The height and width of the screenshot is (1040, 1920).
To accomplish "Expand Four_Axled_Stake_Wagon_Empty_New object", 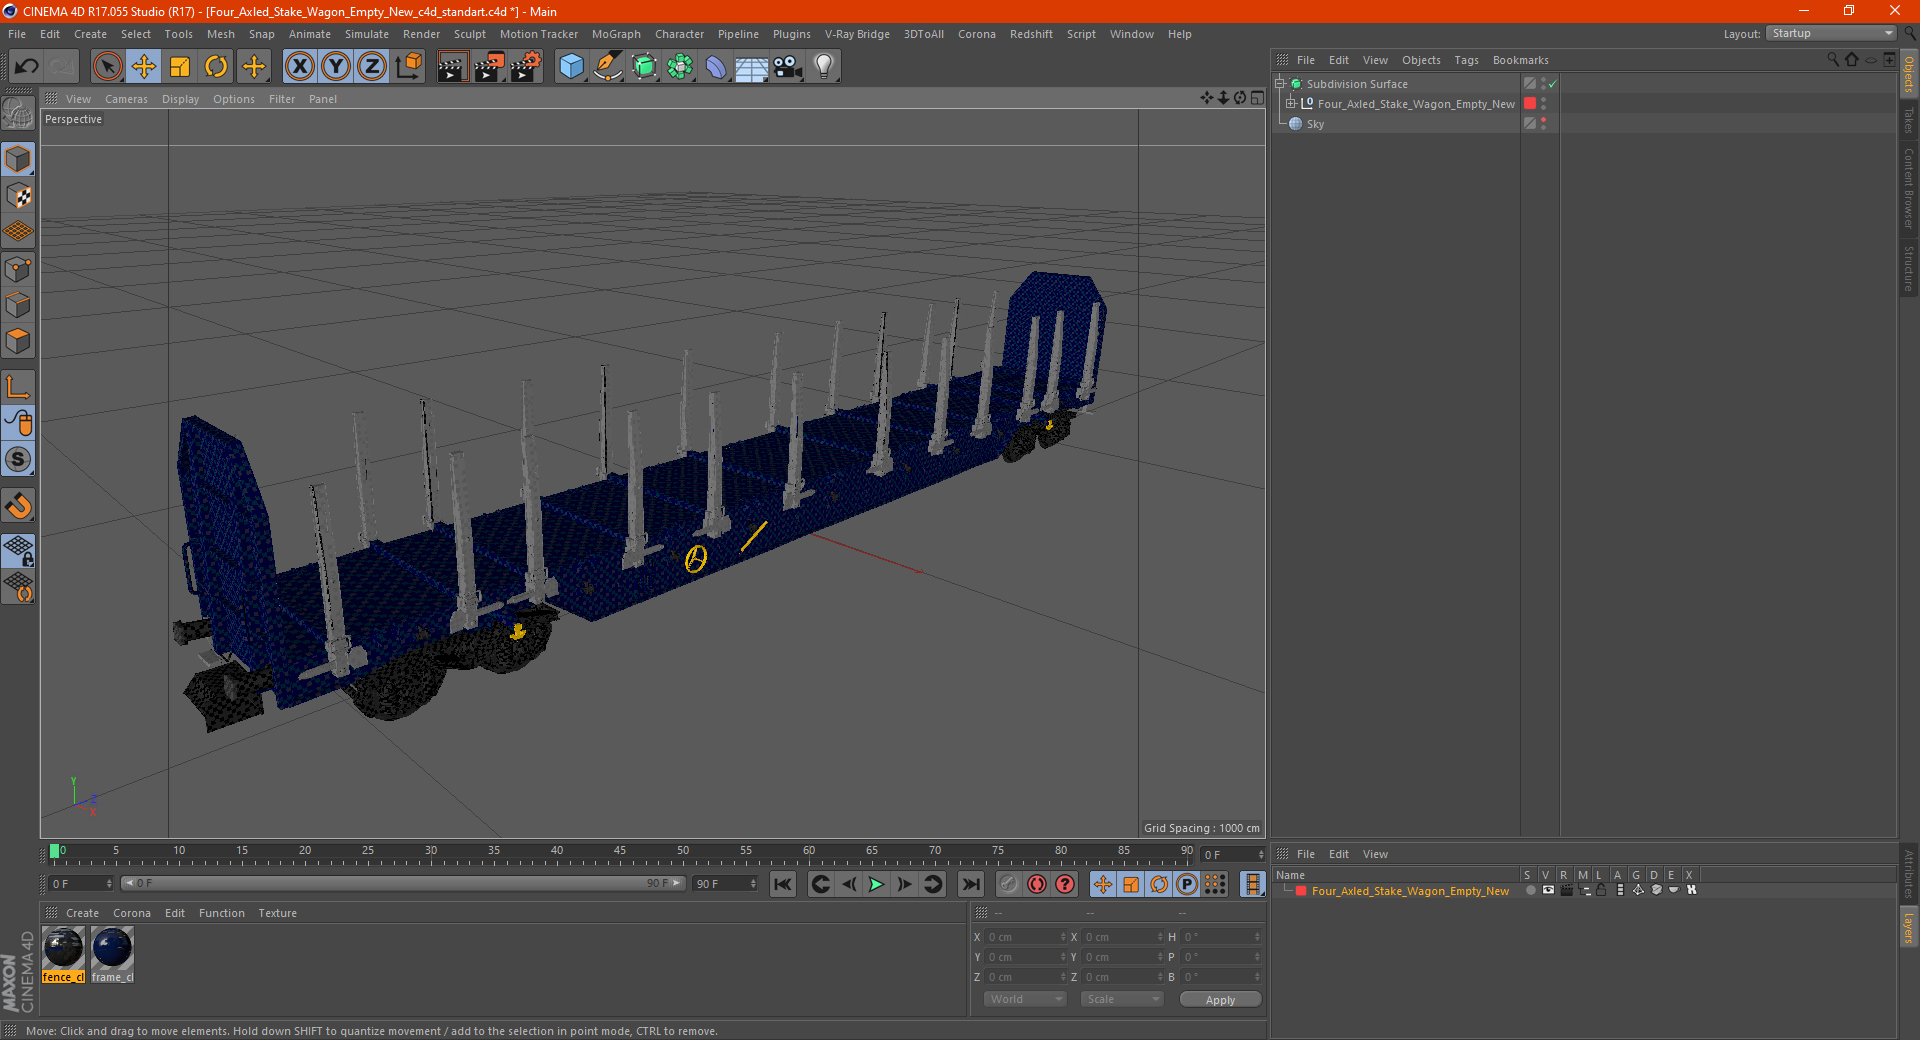I will click(1291, 103).
